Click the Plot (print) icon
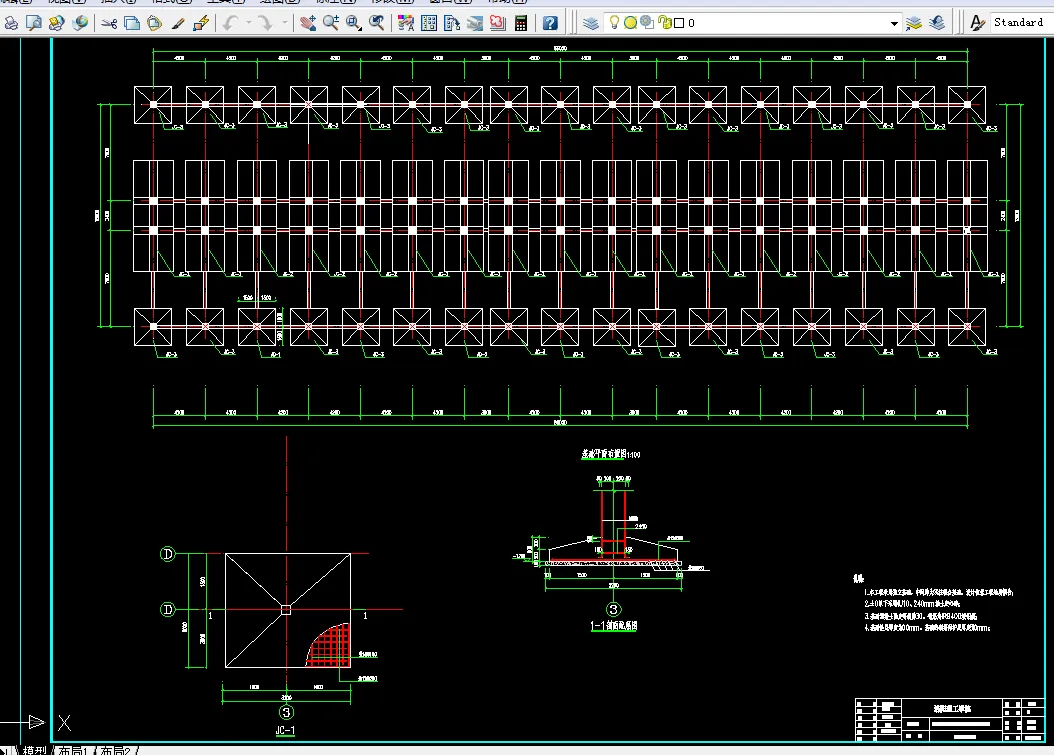This screenshot has height=755, width=1054. point(11,23)
